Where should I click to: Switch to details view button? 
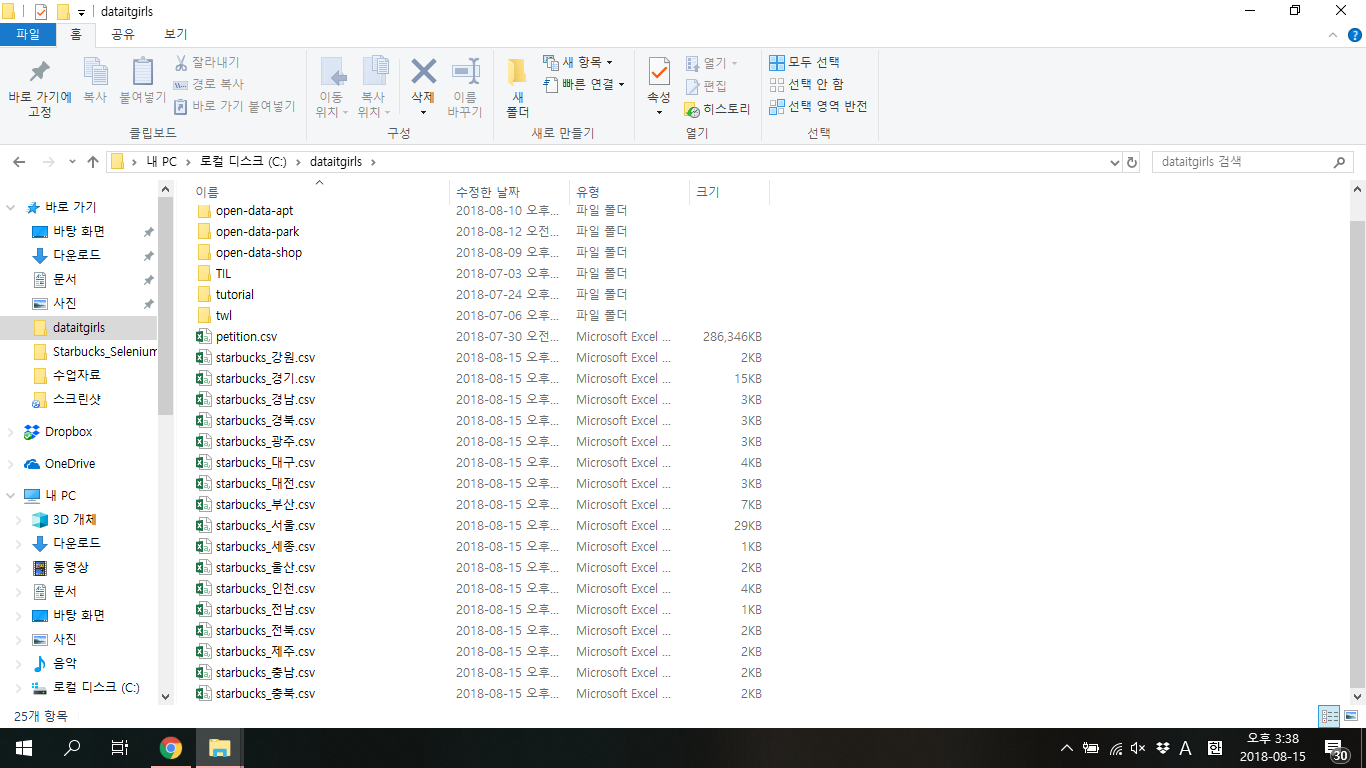[x=1329, y=716]
